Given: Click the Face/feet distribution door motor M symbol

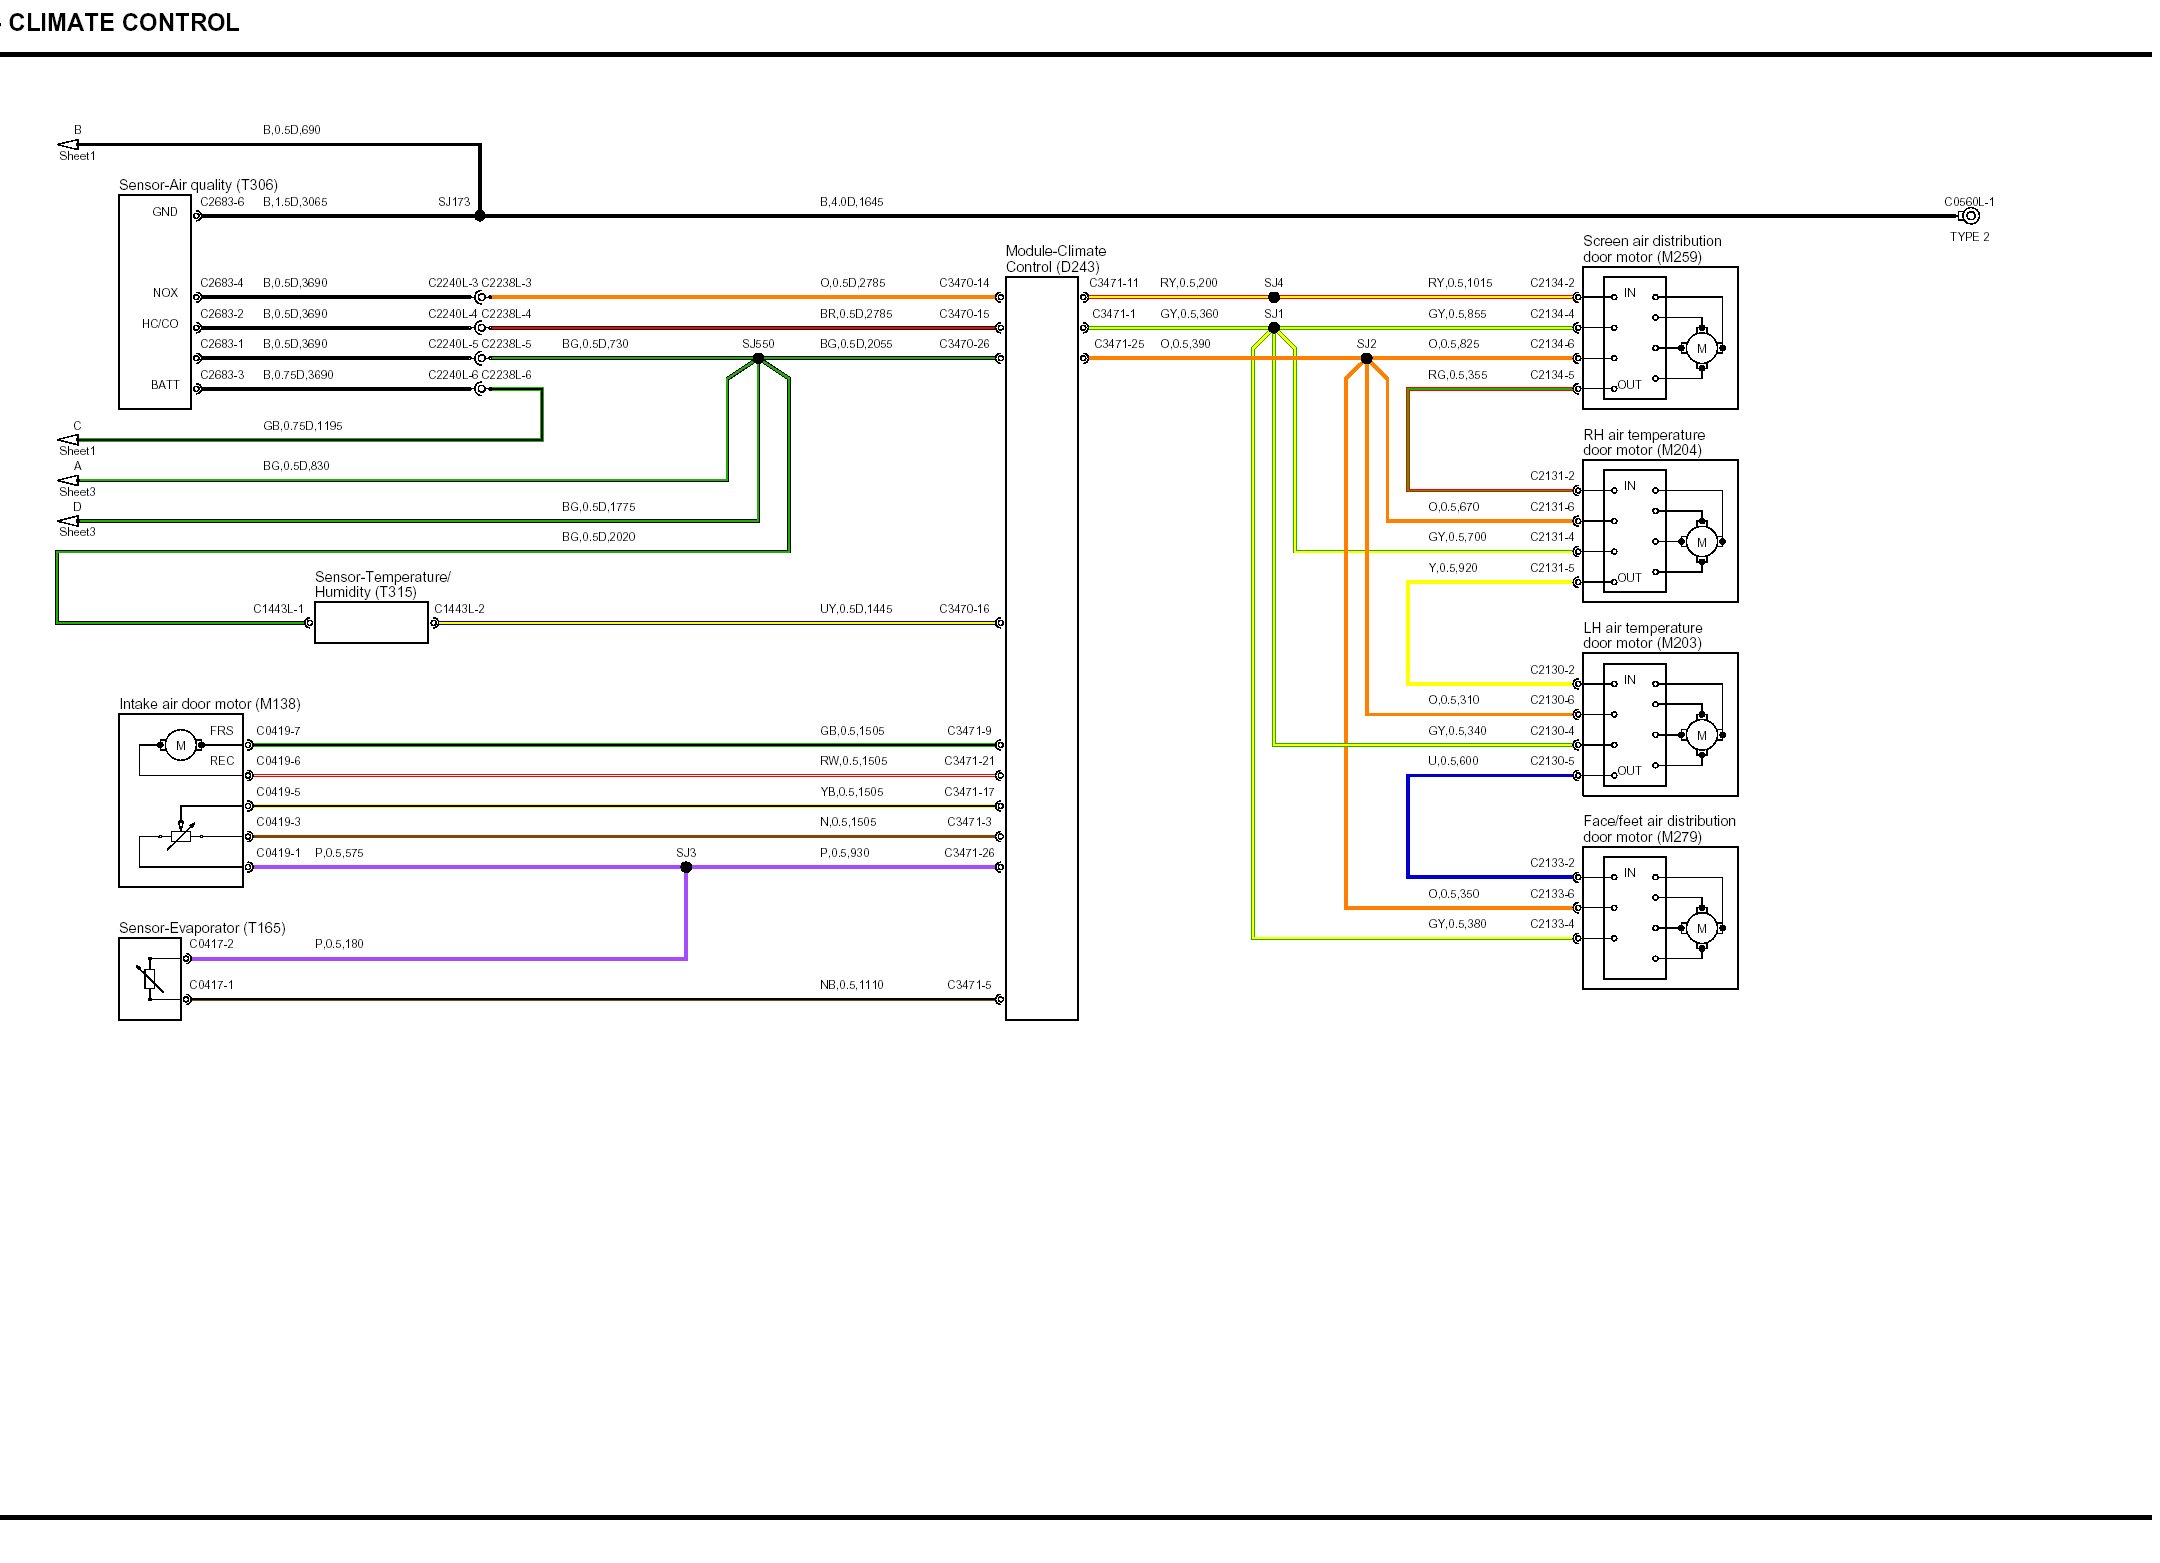Looking at the screenshot, I should 1701,928.
